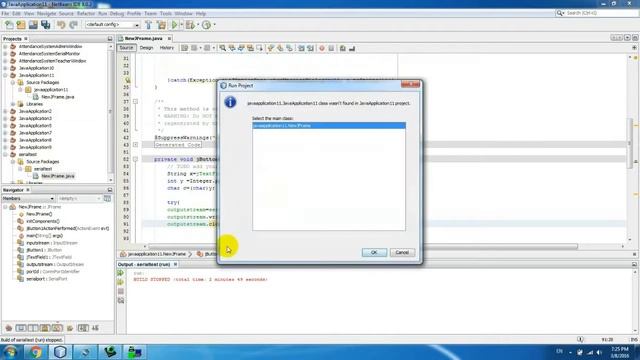The image size is (640, 360).
Task: Select initComponents() in the Navigator
Action: coord(42,221)
